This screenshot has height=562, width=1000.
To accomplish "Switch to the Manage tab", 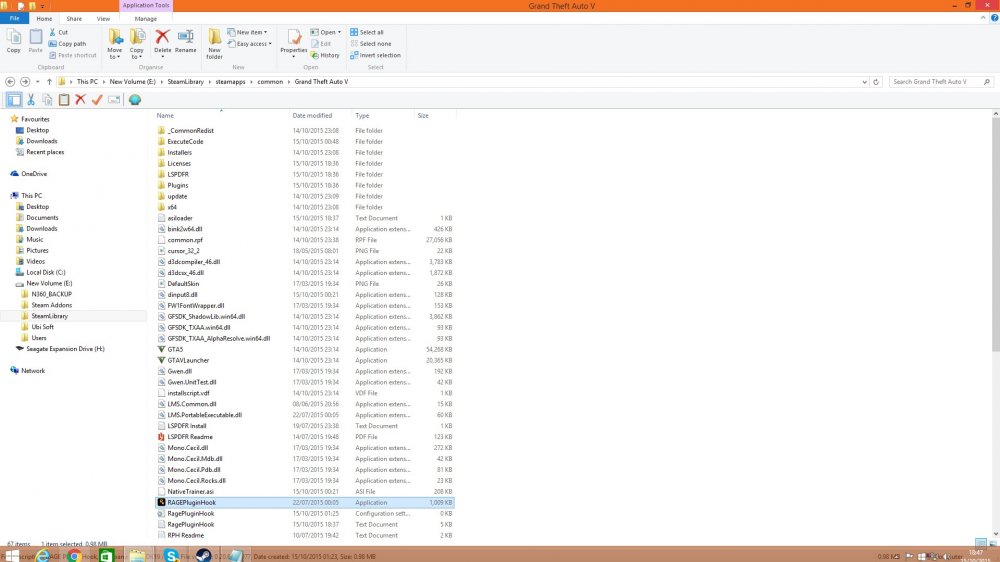I will click(145, 18).
